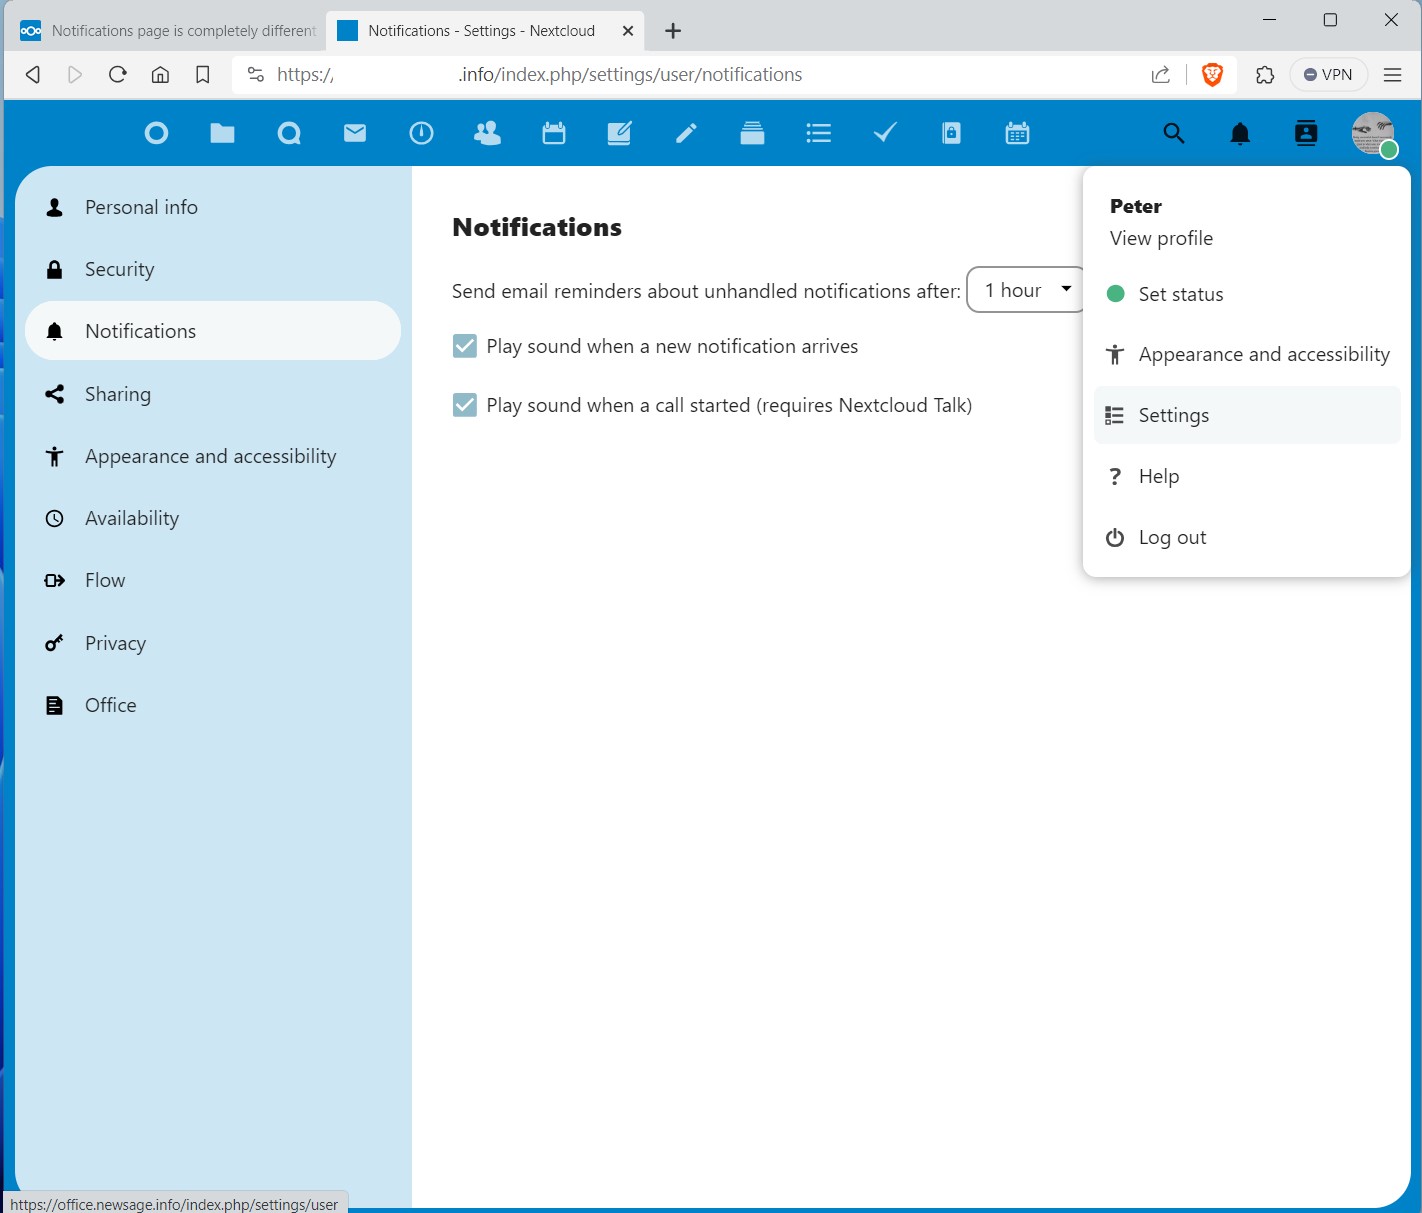Open the Contacts app people icon

[x=487, y=133]
